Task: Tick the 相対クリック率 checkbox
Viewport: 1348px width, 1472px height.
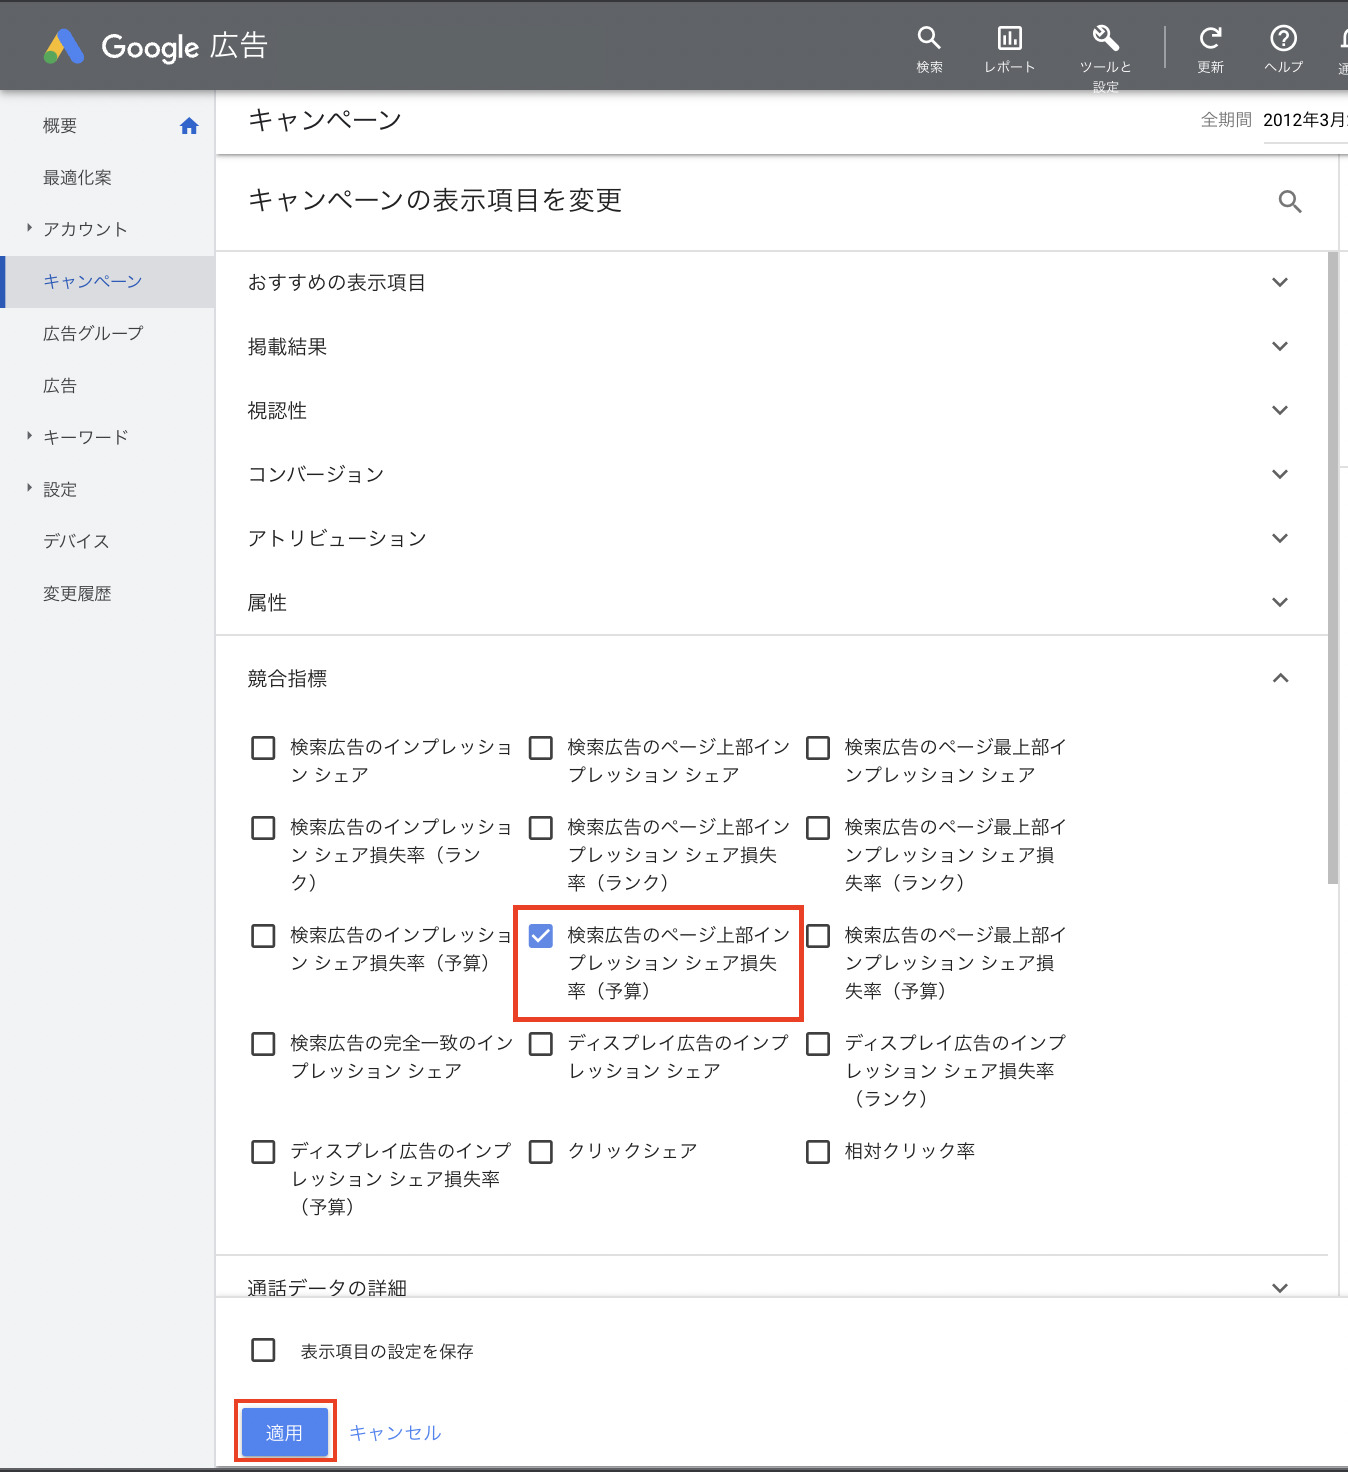Action: (818, 1152)
